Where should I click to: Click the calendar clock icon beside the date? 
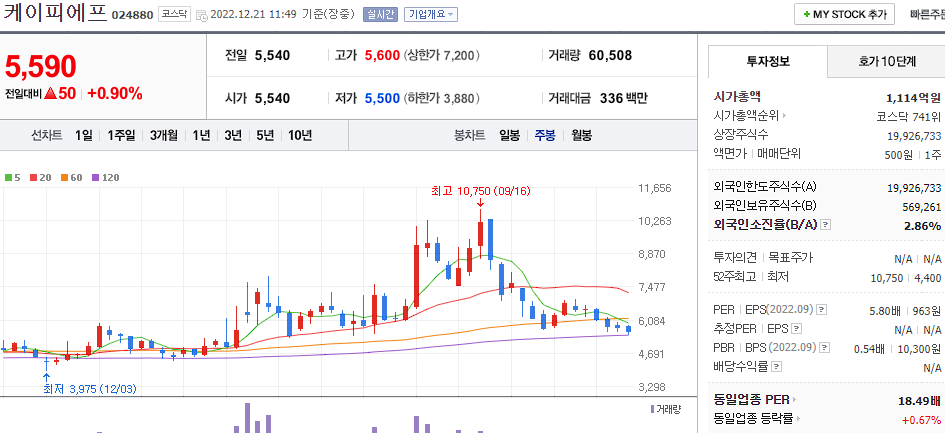tap(202, 15)
